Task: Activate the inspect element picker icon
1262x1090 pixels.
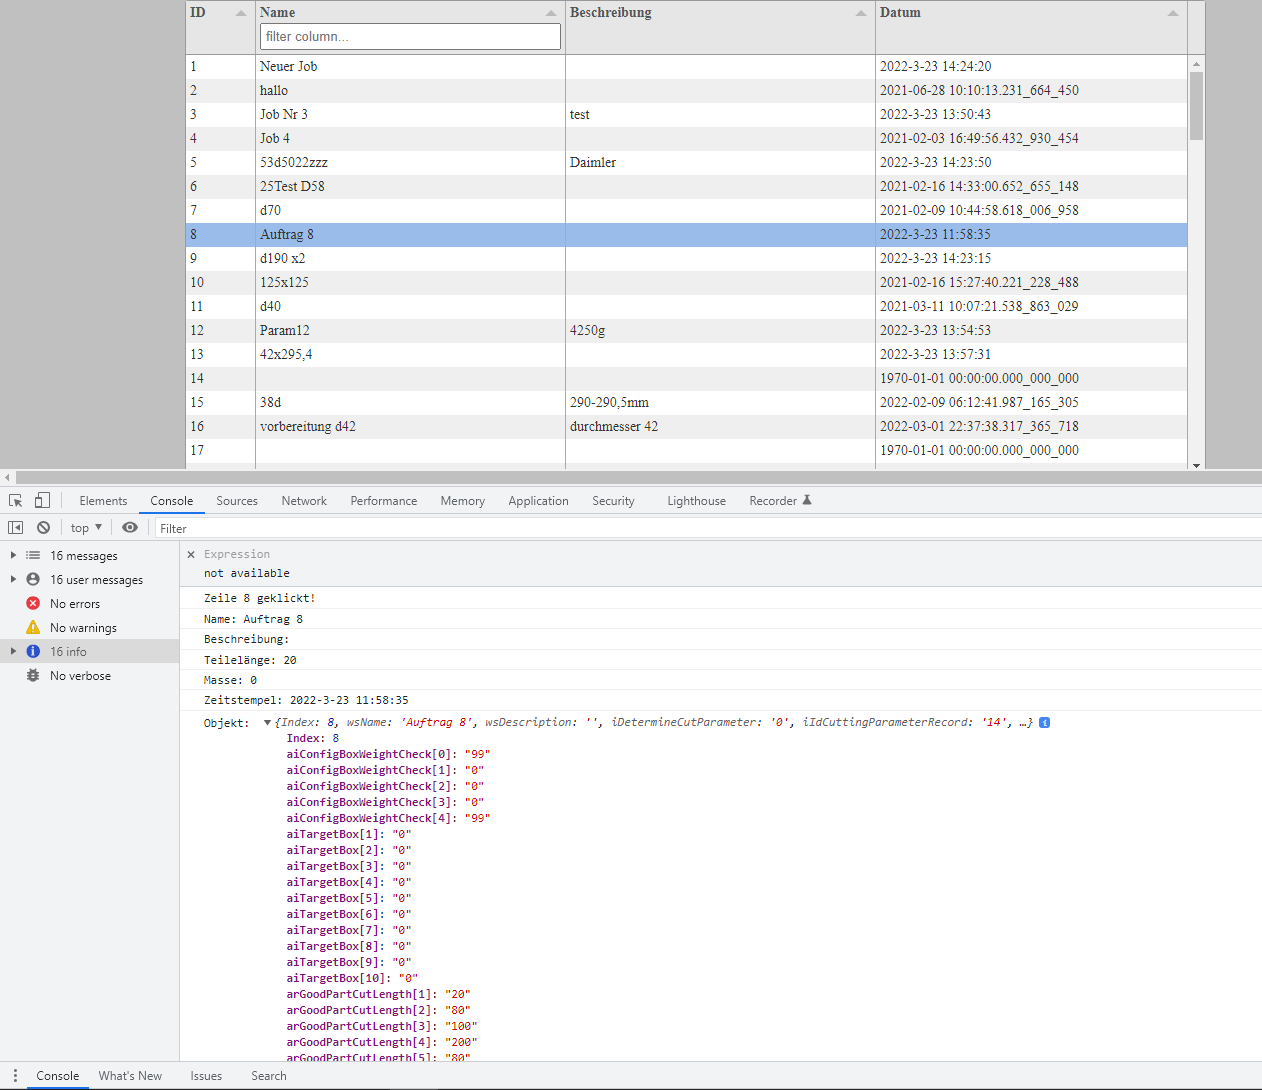Action: pos(16,501)
